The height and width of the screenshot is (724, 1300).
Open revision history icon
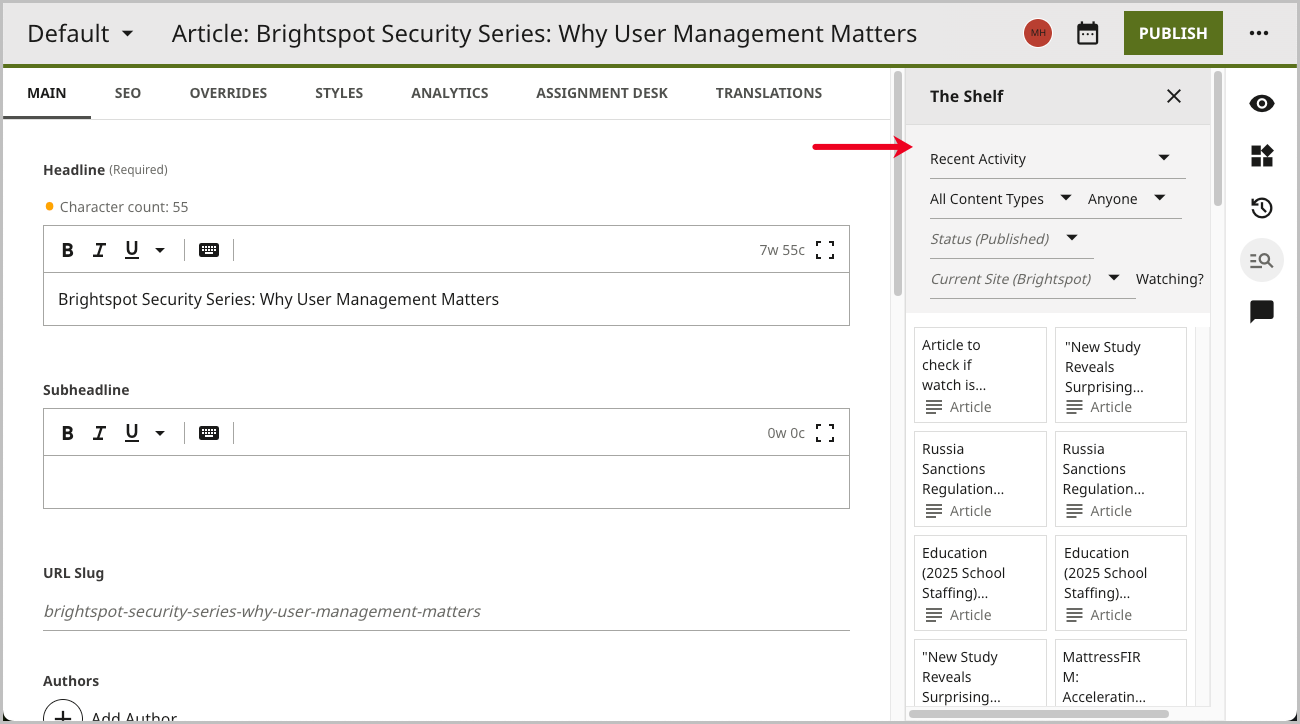click(1262, 208)
